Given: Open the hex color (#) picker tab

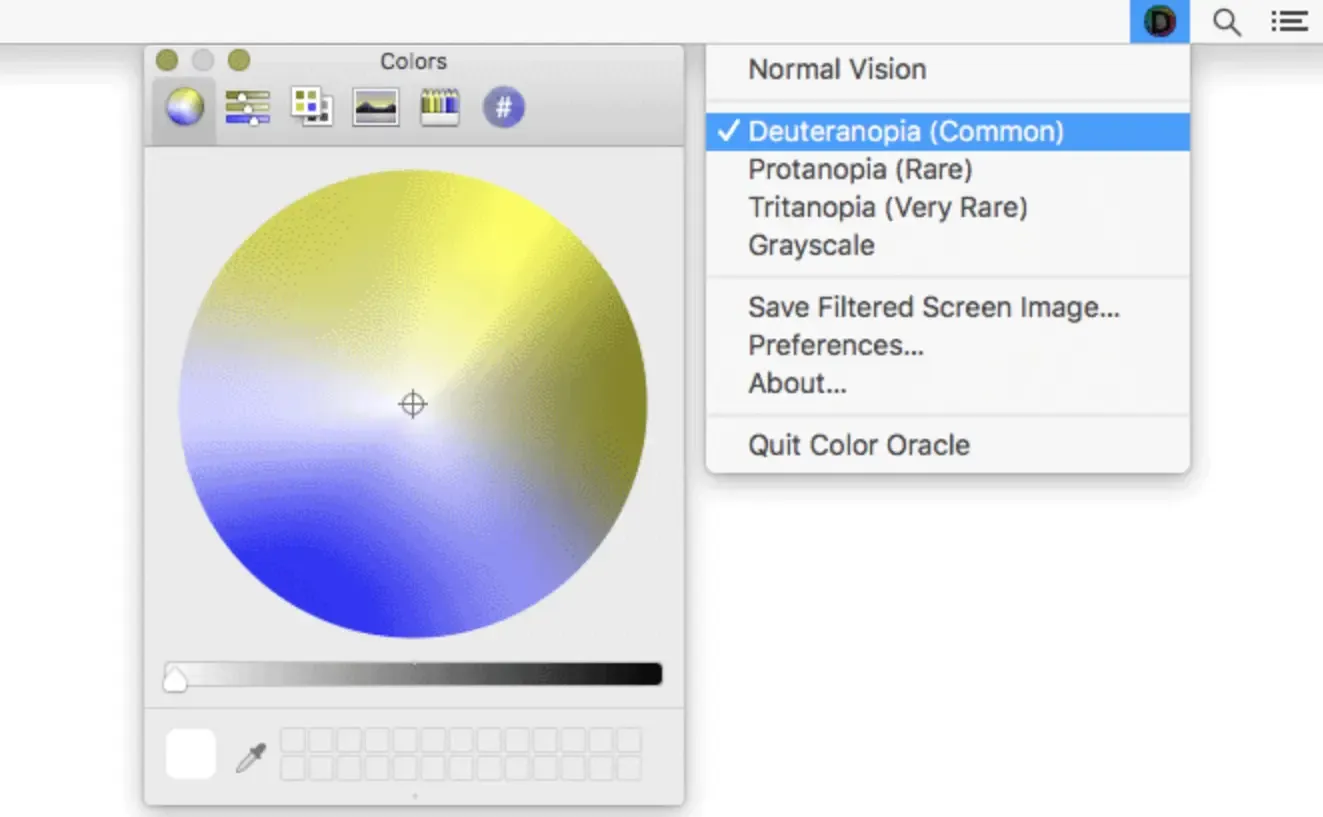Looking at the screenshot, I should pos(504,106).
